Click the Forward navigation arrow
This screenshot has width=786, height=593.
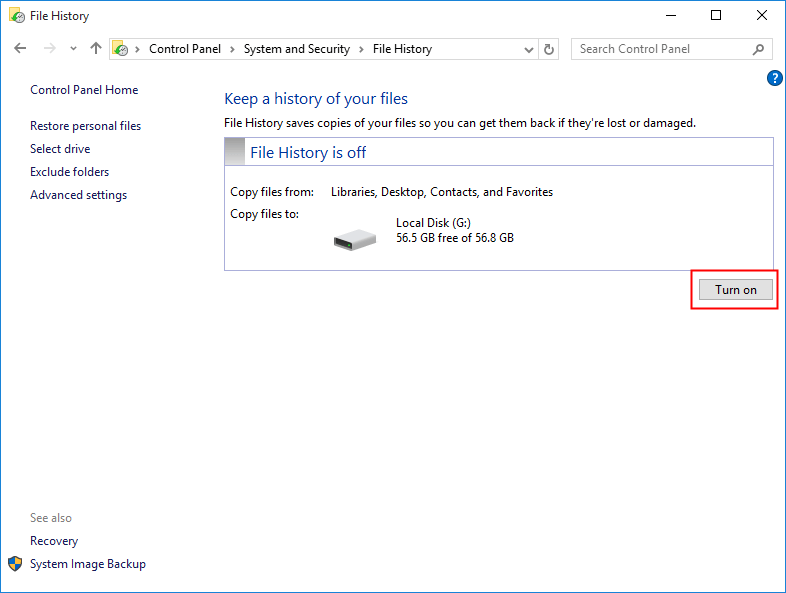click(x=49, y=49)
